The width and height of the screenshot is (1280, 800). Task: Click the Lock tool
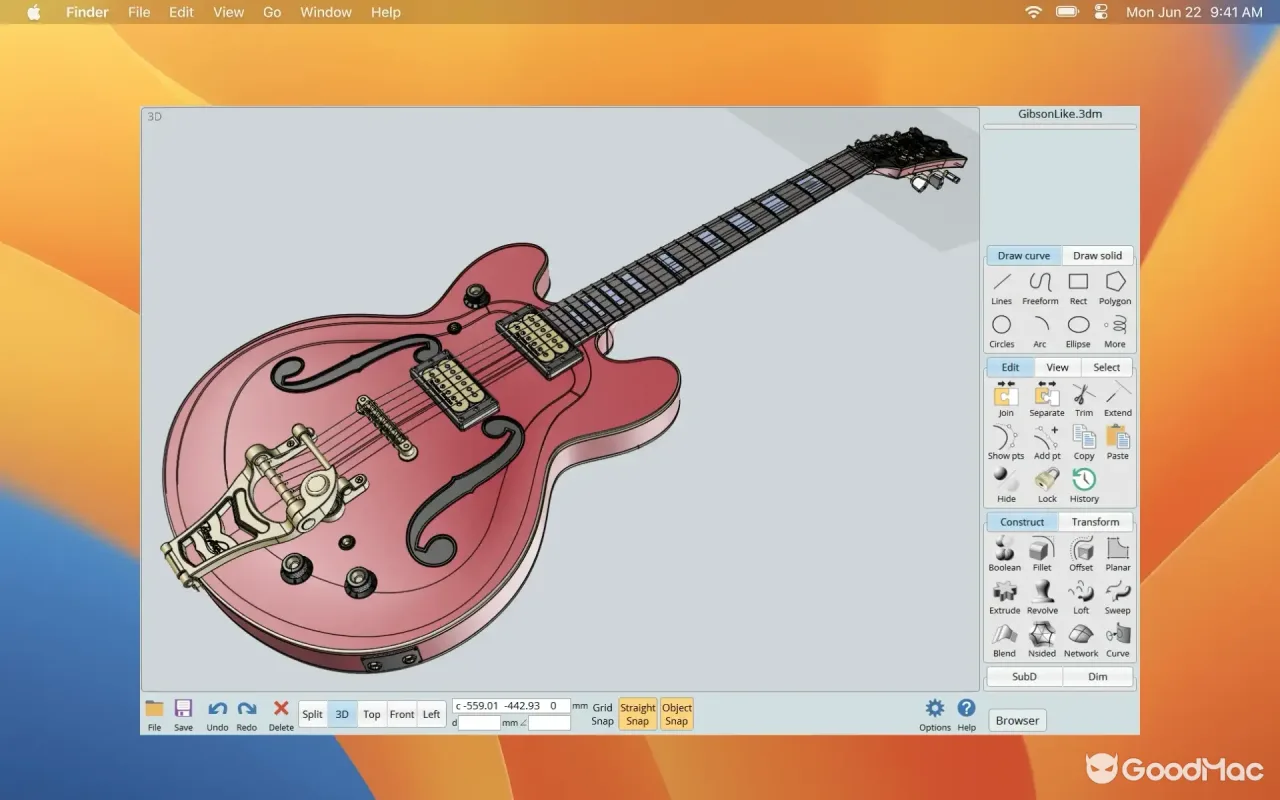point(1046,485)
